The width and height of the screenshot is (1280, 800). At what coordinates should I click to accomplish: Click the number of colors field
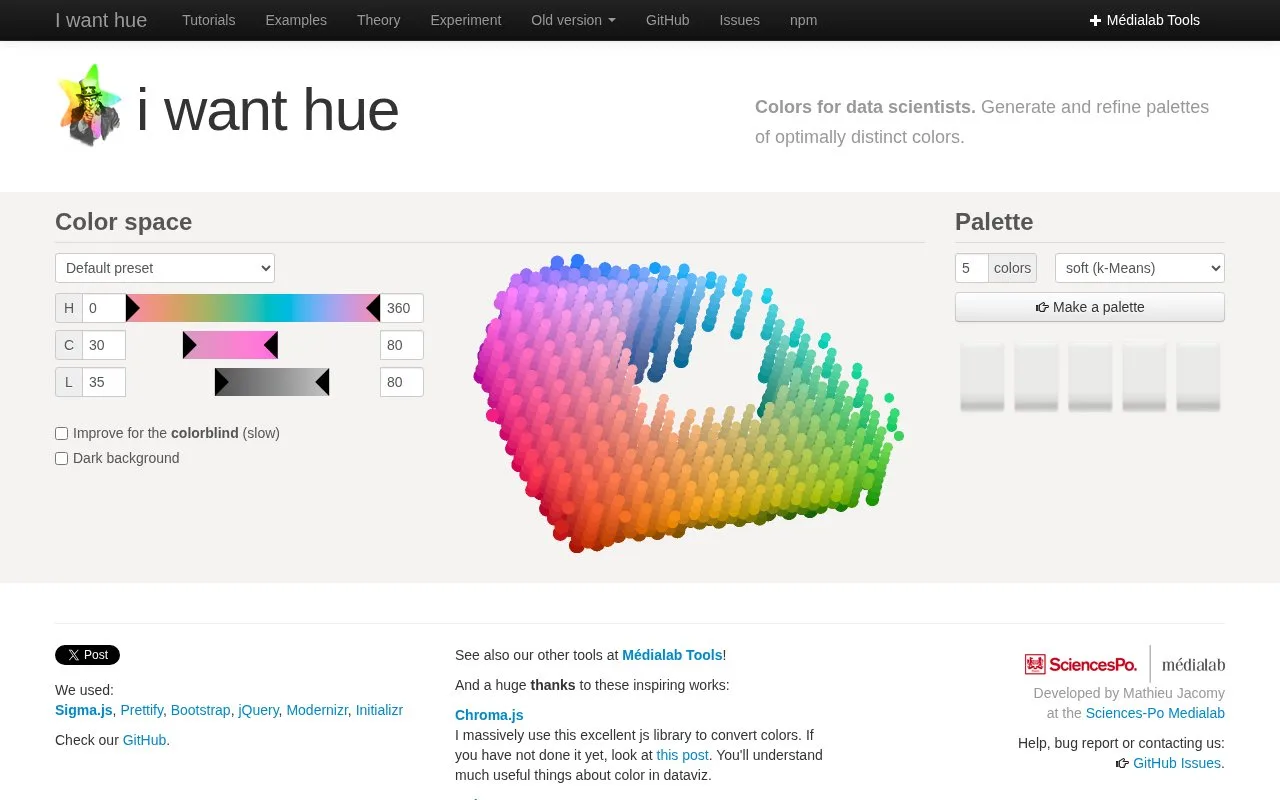coord(972,268)
